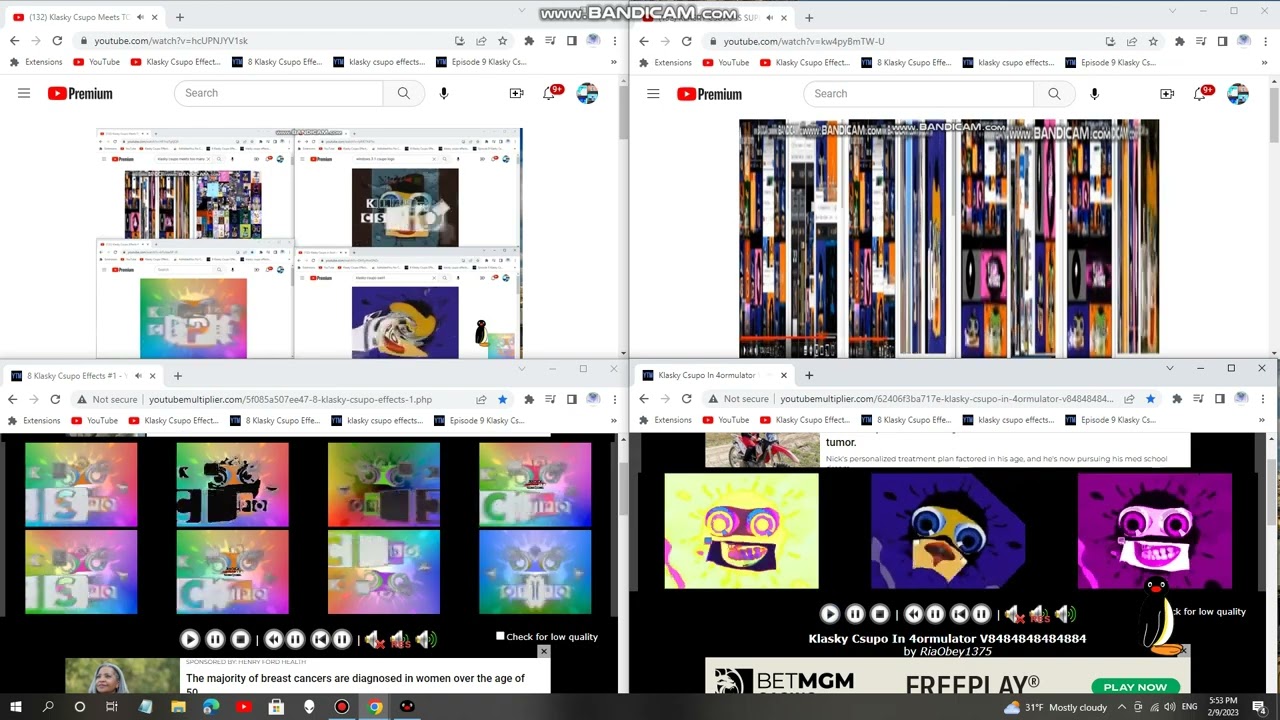Open Chrome three-dot menu in 8 Klasky Effects window
This screenshot has height=720, width=1280.
[x=614, y=399]
